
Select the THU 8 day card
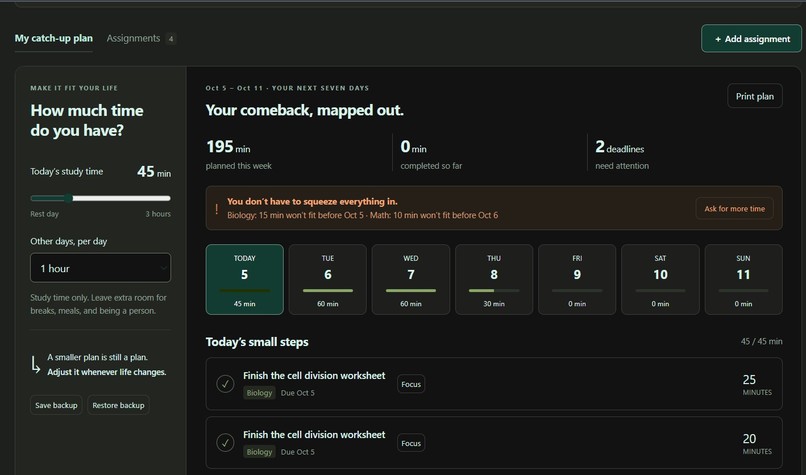click(494, 279)
